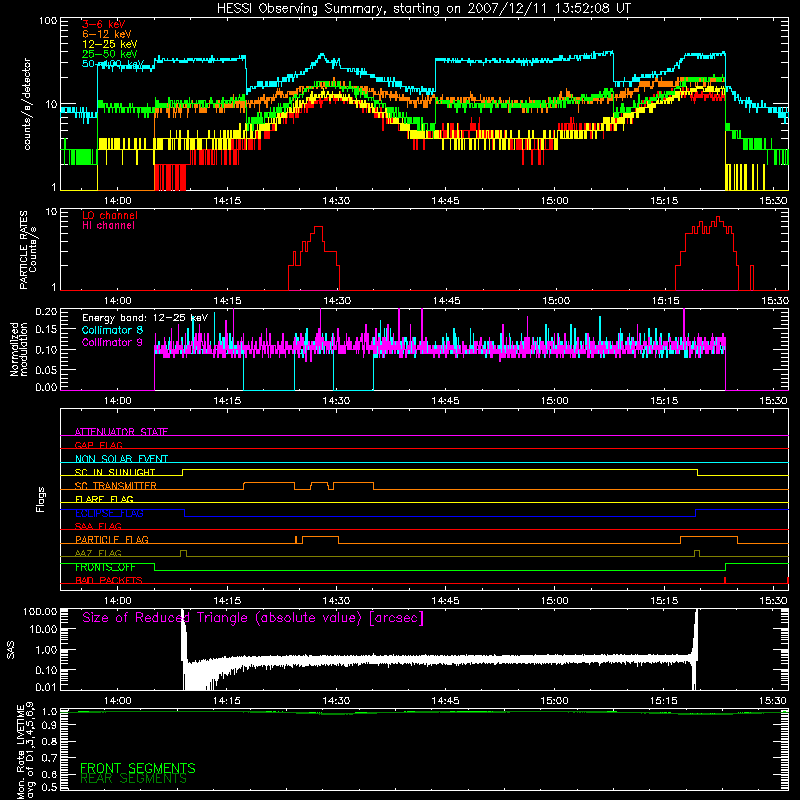The image size is (800, 800).
Task: Click the SAS axis label
Action: point(10,650)
